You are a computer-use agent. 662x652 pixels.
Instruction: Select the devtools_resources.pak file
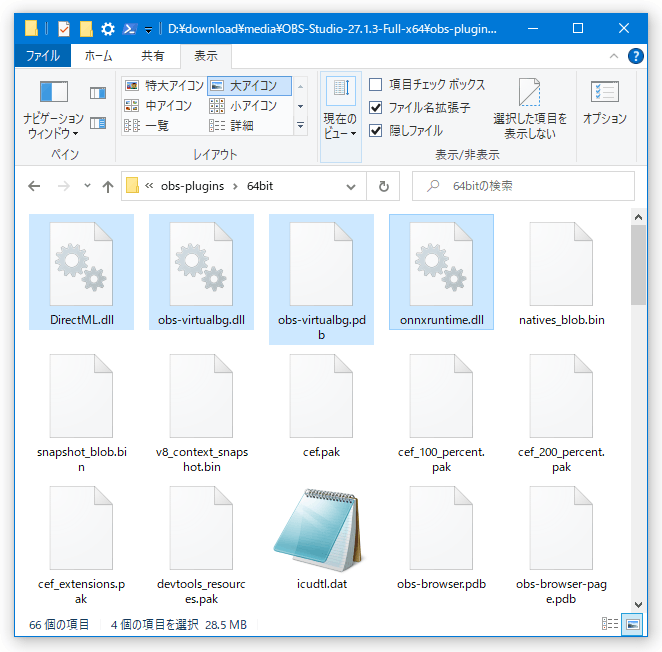[x=201, y=544]
